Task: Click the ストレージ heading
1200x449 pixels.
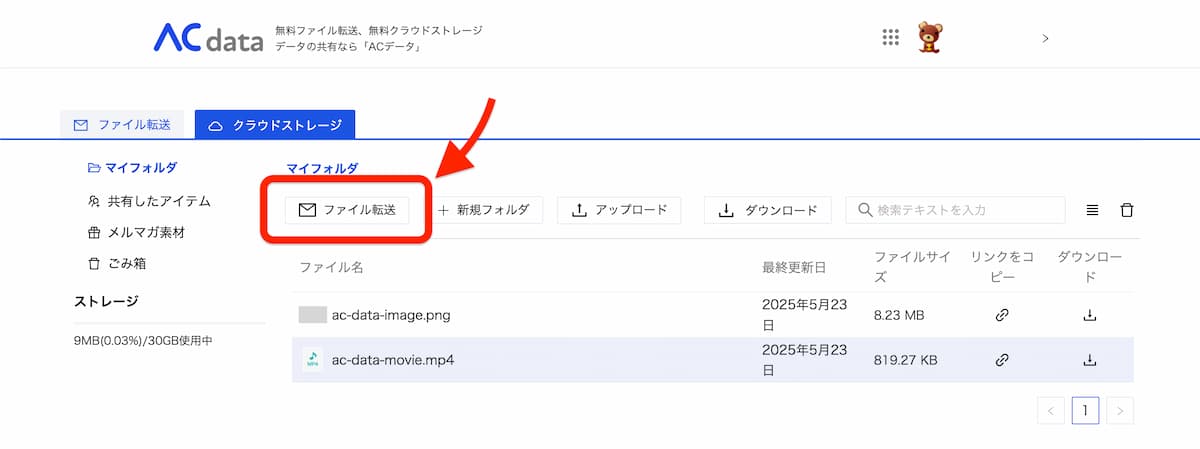Action: pyautogui.click(x=106, y=301)
